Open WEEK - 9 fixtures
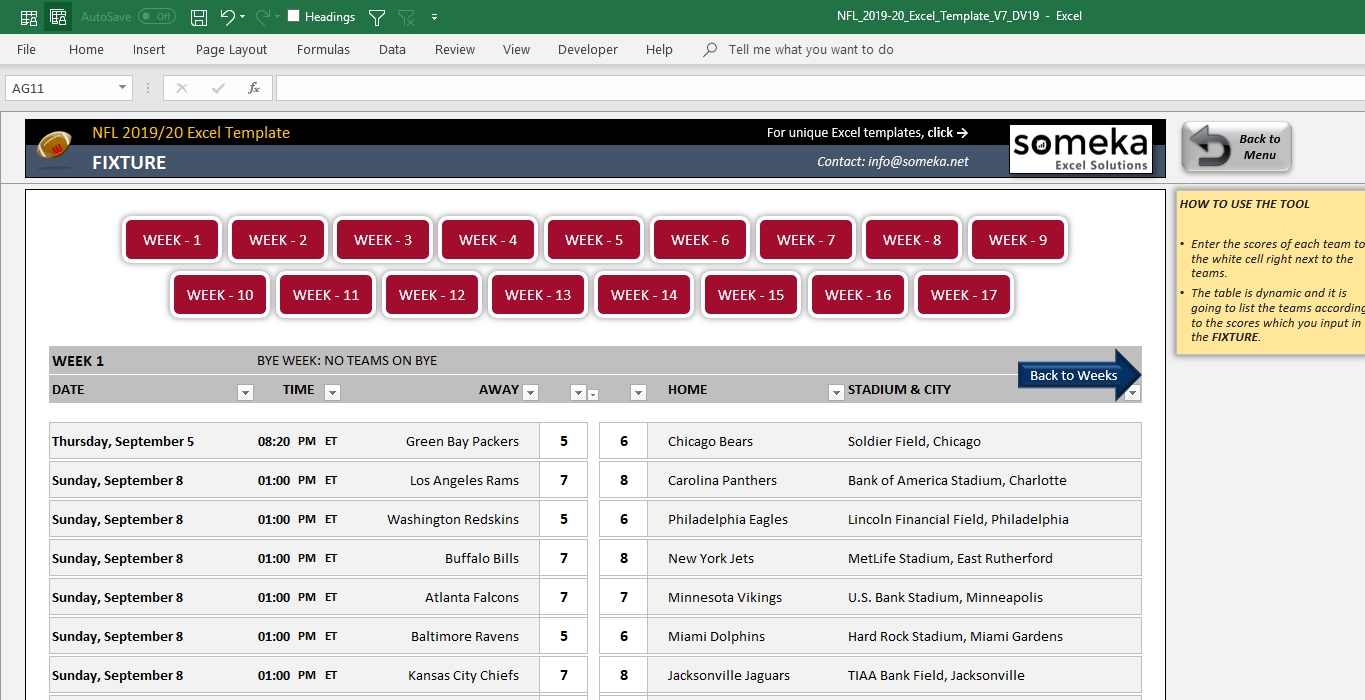 [x=1018, y=240]
